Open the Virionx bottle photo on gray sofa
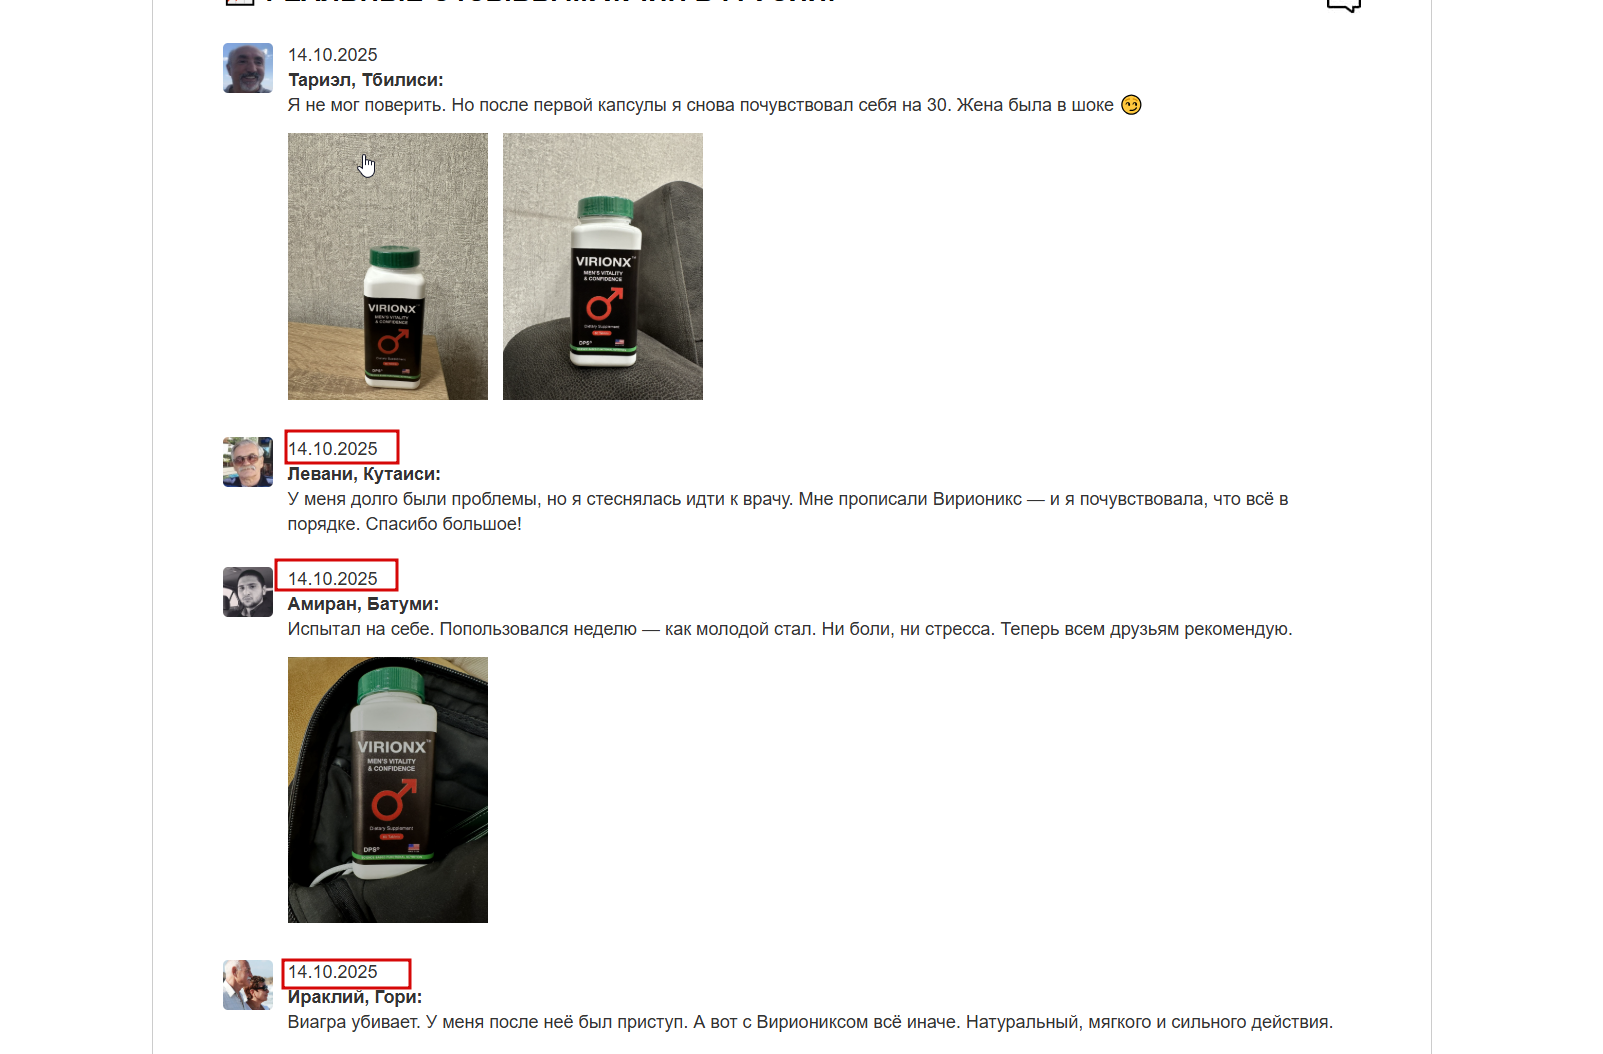 click(x=603, y=266)
